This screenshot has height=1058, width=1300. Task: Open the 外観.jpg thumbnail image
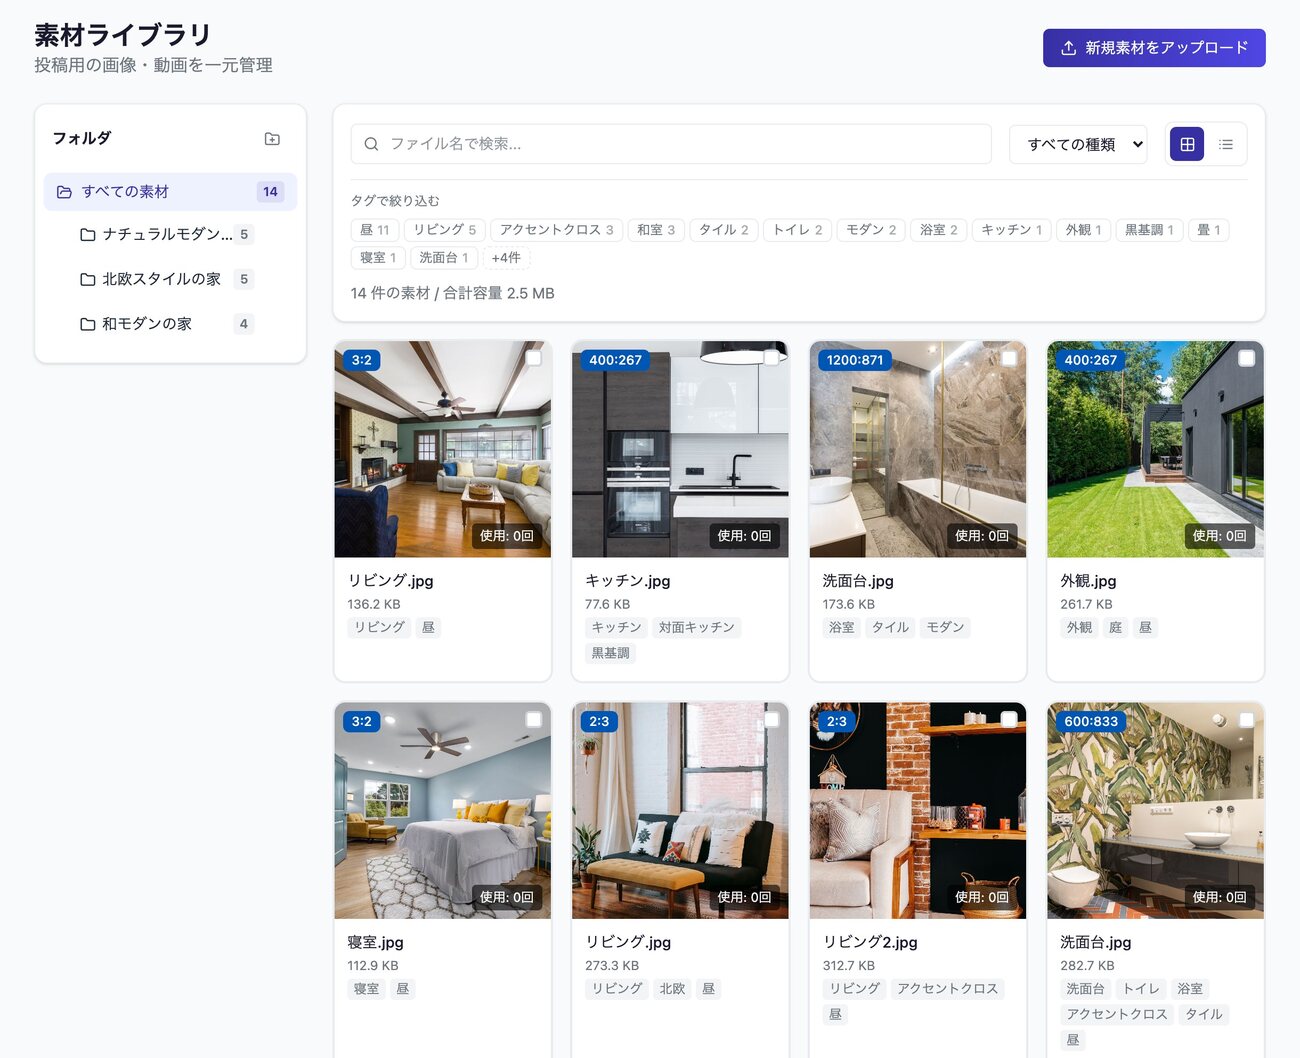1155,449
